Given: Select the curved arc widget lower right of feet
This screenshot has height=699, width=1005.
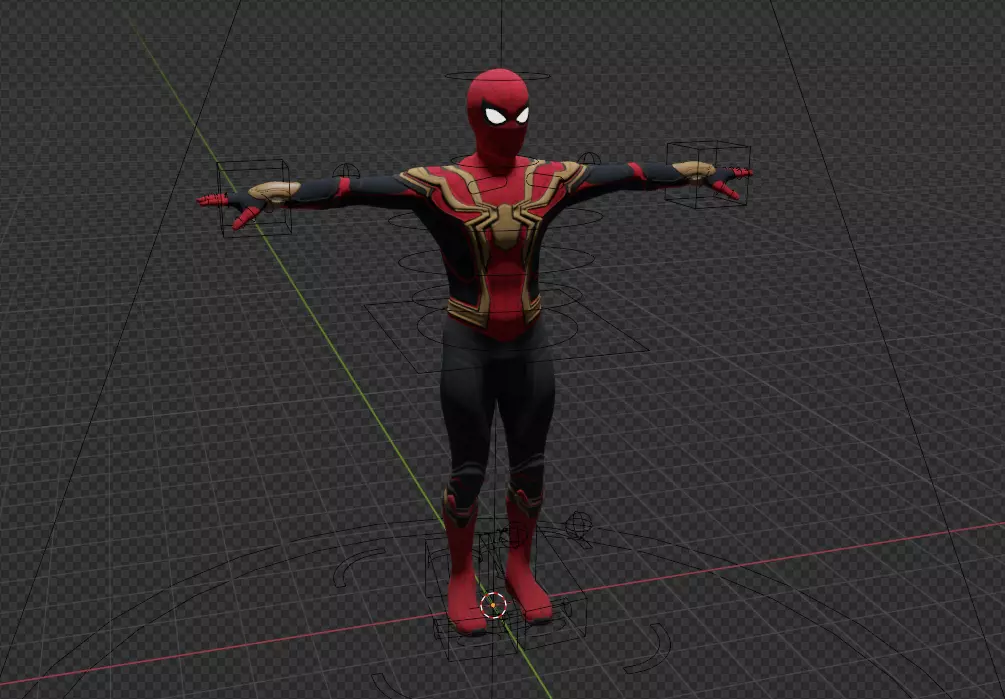Looking at the screenshot, I should tap(649, 649).
